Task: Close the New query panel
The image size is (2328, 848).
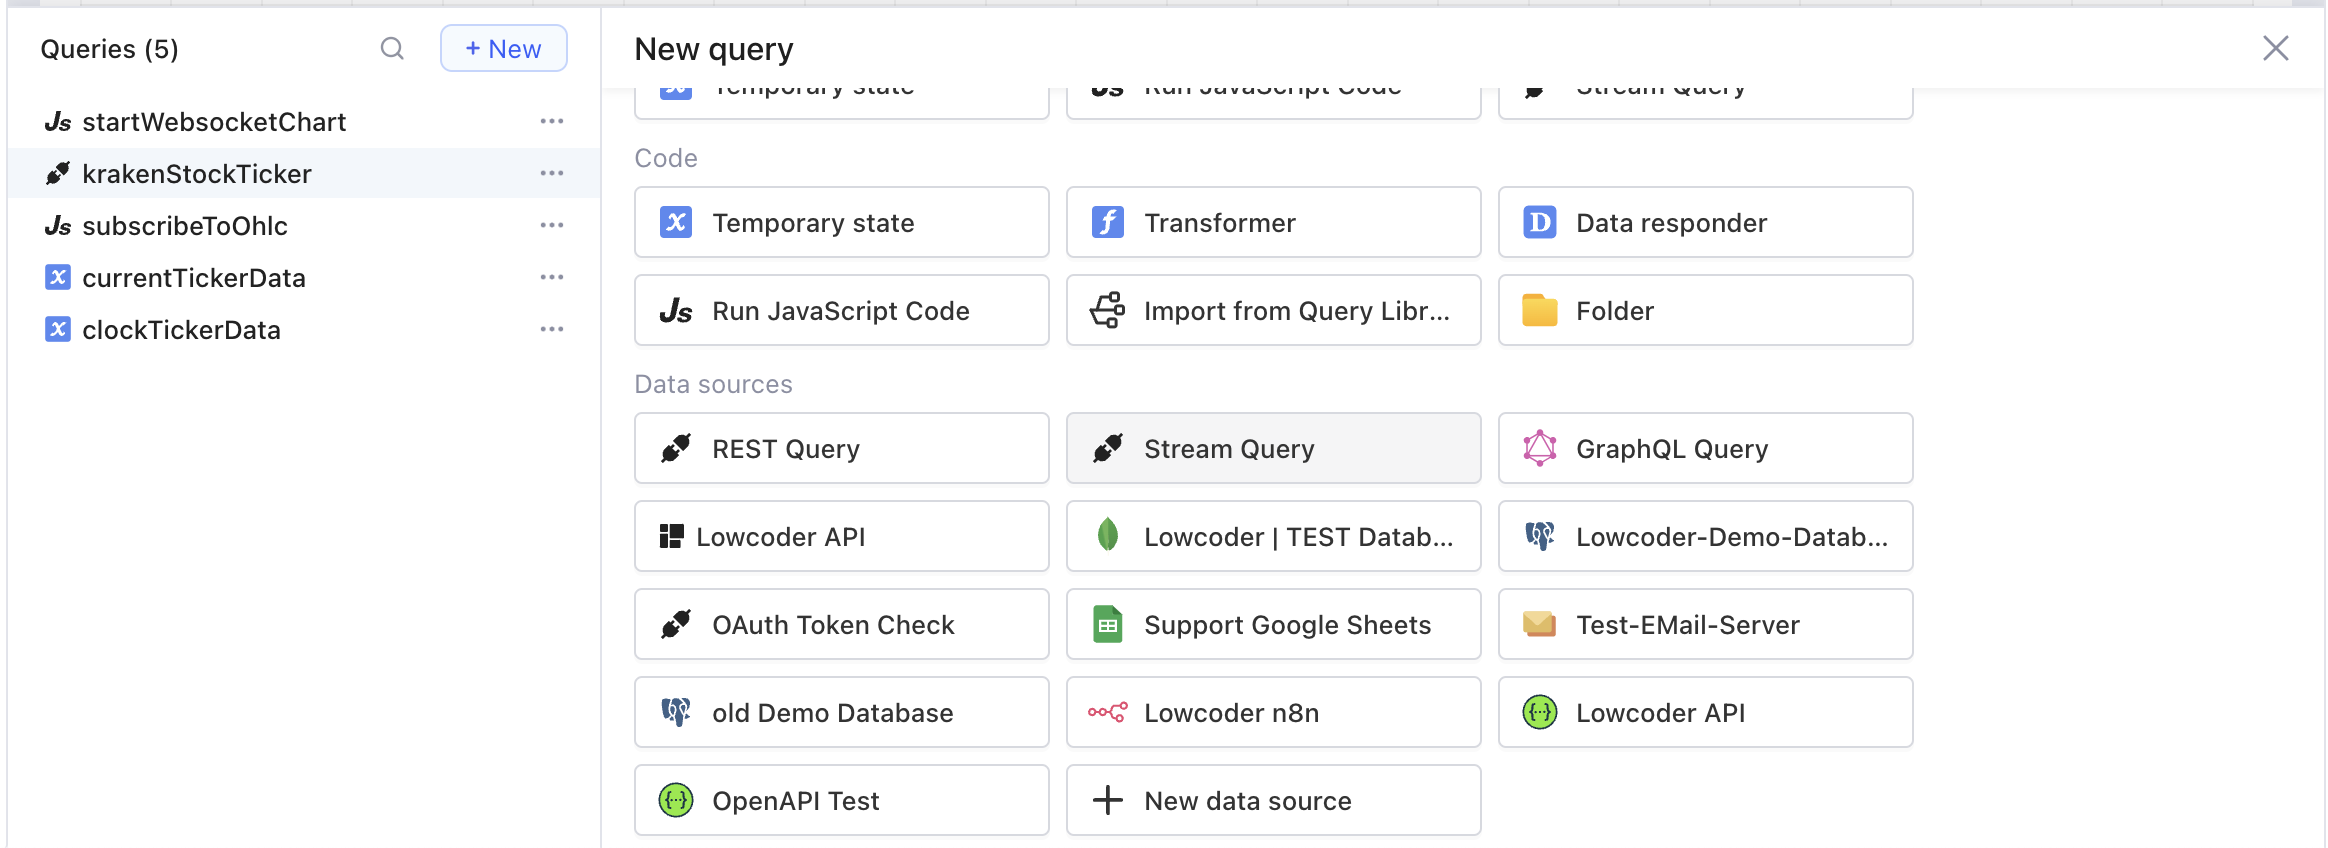Action: click(x=2275, y=48)
